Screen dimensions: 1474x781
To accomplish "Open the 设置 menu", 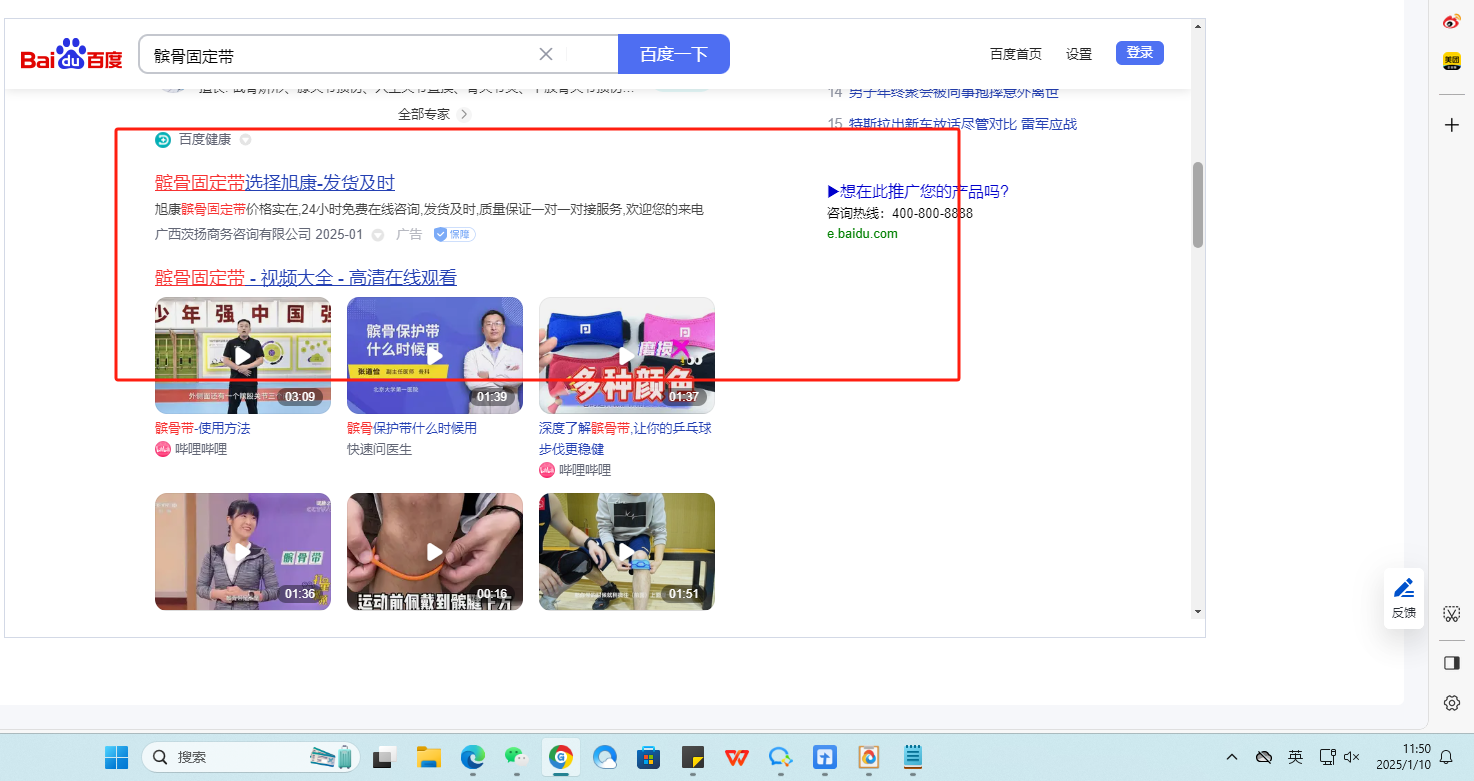I will pos(1079,54).
